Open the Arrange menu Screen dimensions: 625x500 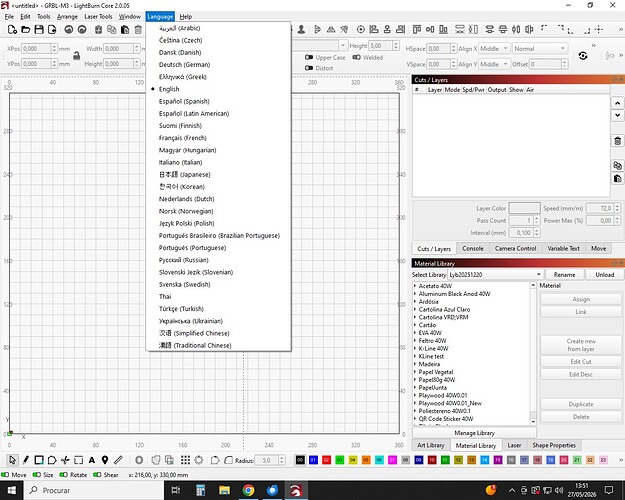click(67, 17)
